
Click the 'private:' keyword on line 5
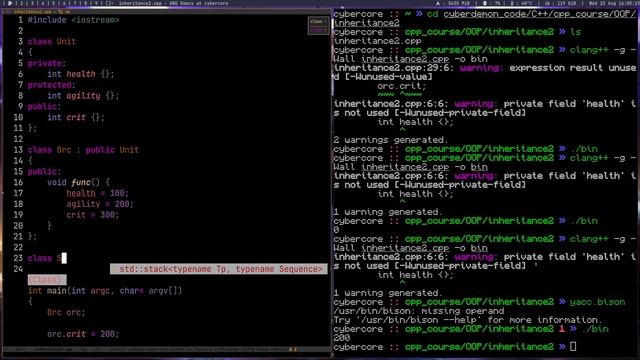coord(47,63)
